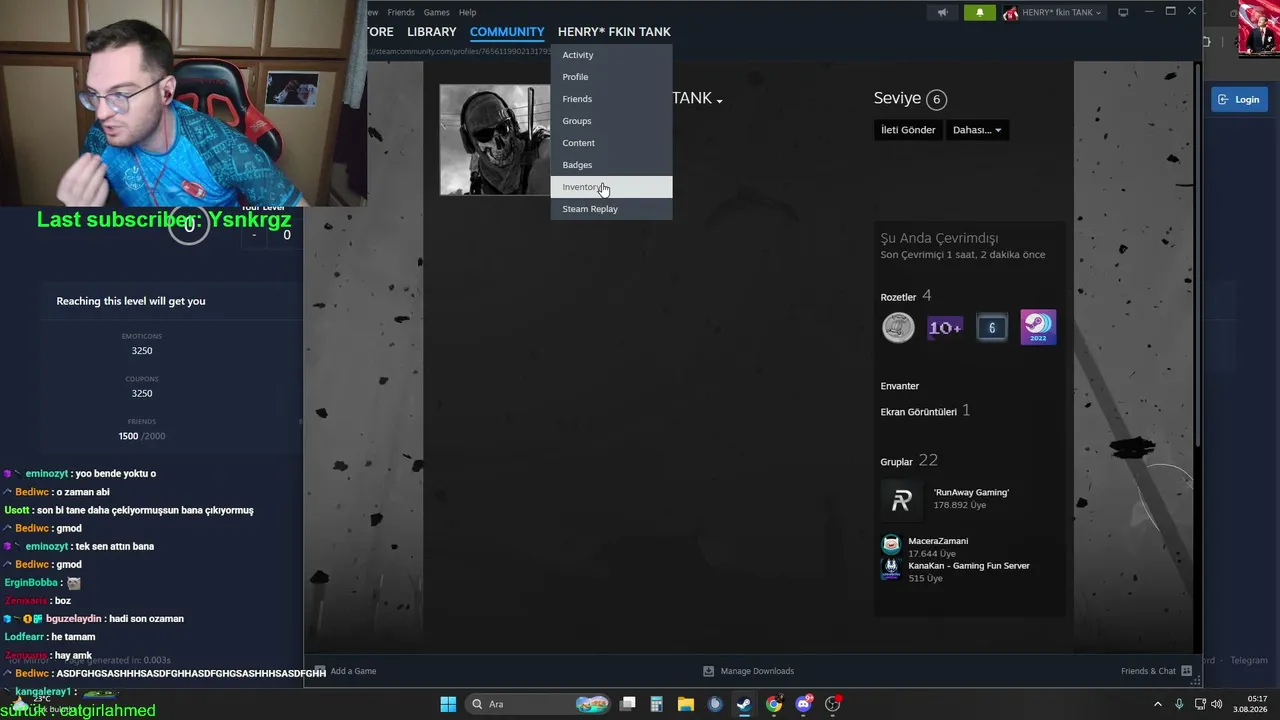Click the Add a Game plus icon
The height and width of the screenshot is (720, 1280).
(x=320, y=671)
